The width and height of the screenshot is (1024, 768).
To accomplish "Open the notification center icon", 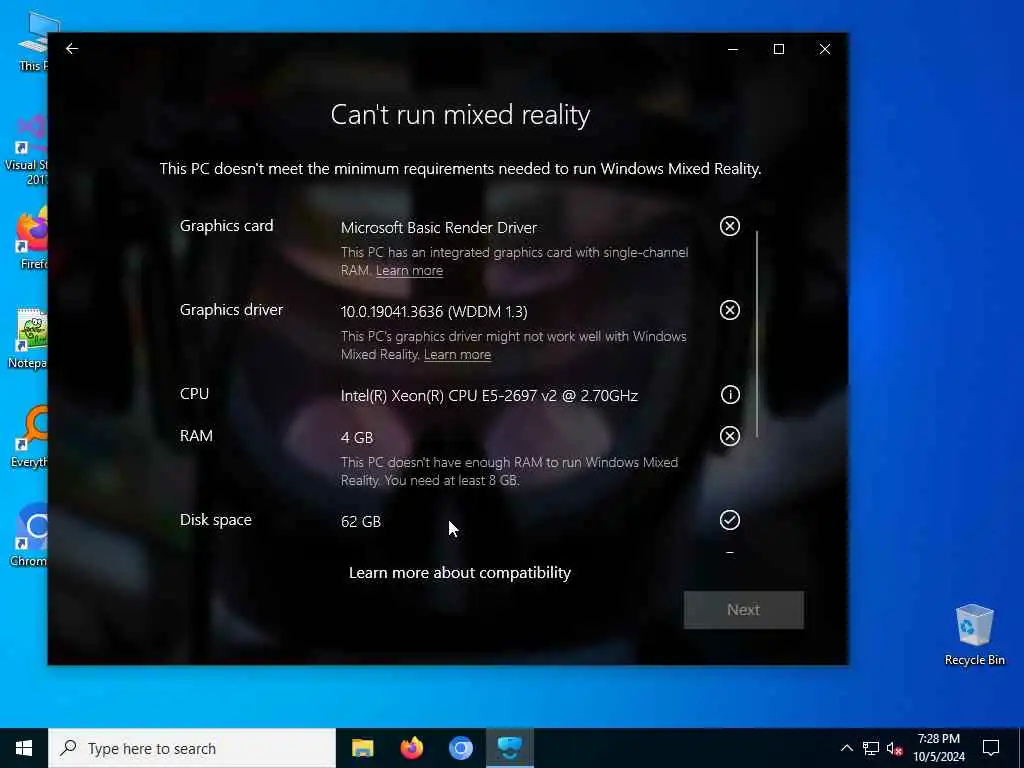I will tap(991, 748).
